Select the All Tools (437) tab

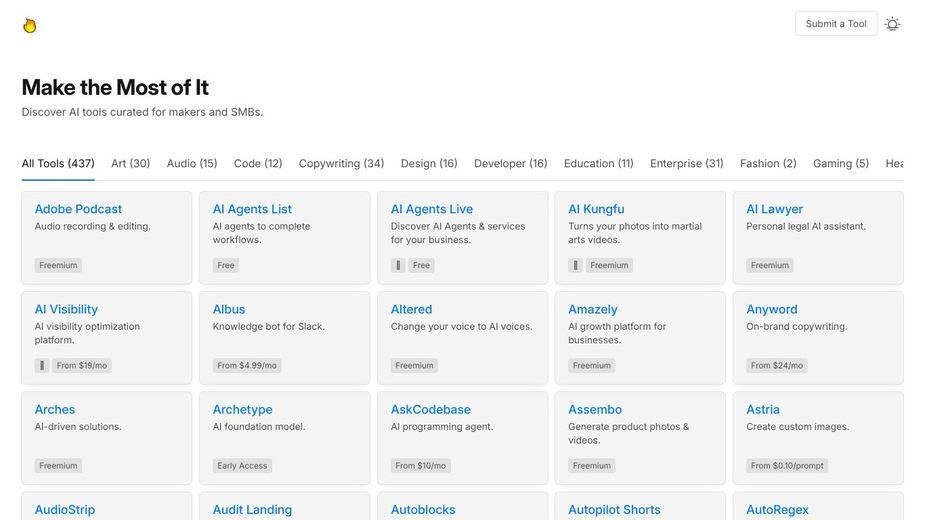tap(58, 163)
